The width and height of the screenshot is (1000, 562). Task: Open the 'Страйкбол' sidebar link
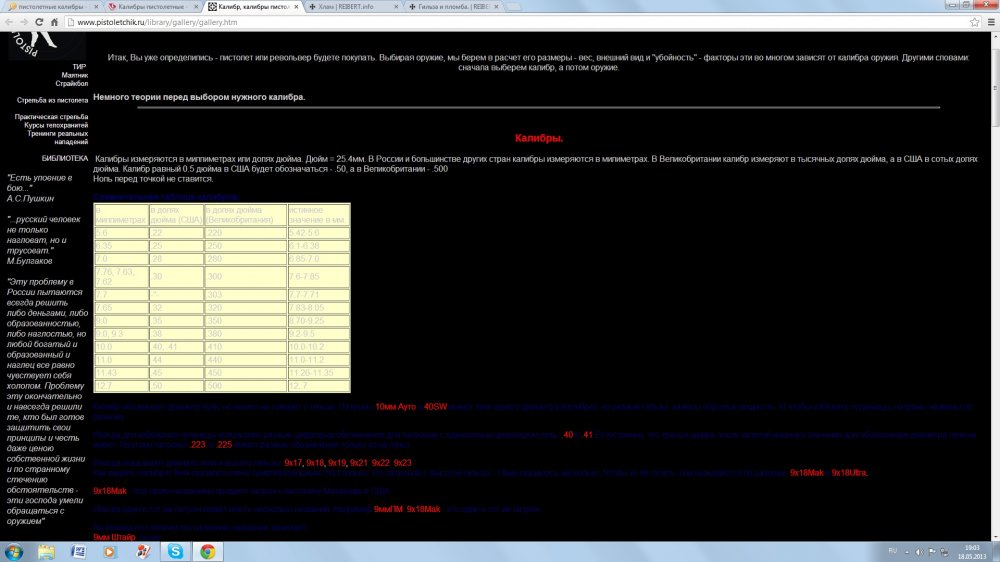pos(71,83)
